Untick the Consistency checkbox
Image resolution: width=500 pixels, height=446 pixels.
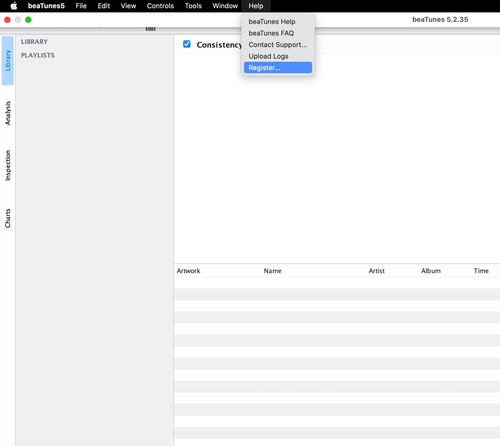coord(187,44)
